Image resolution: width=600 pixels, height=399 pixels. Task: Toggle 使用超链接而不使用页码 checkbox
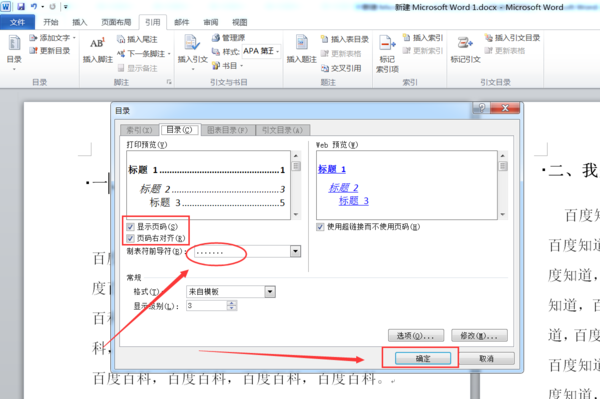320,227
